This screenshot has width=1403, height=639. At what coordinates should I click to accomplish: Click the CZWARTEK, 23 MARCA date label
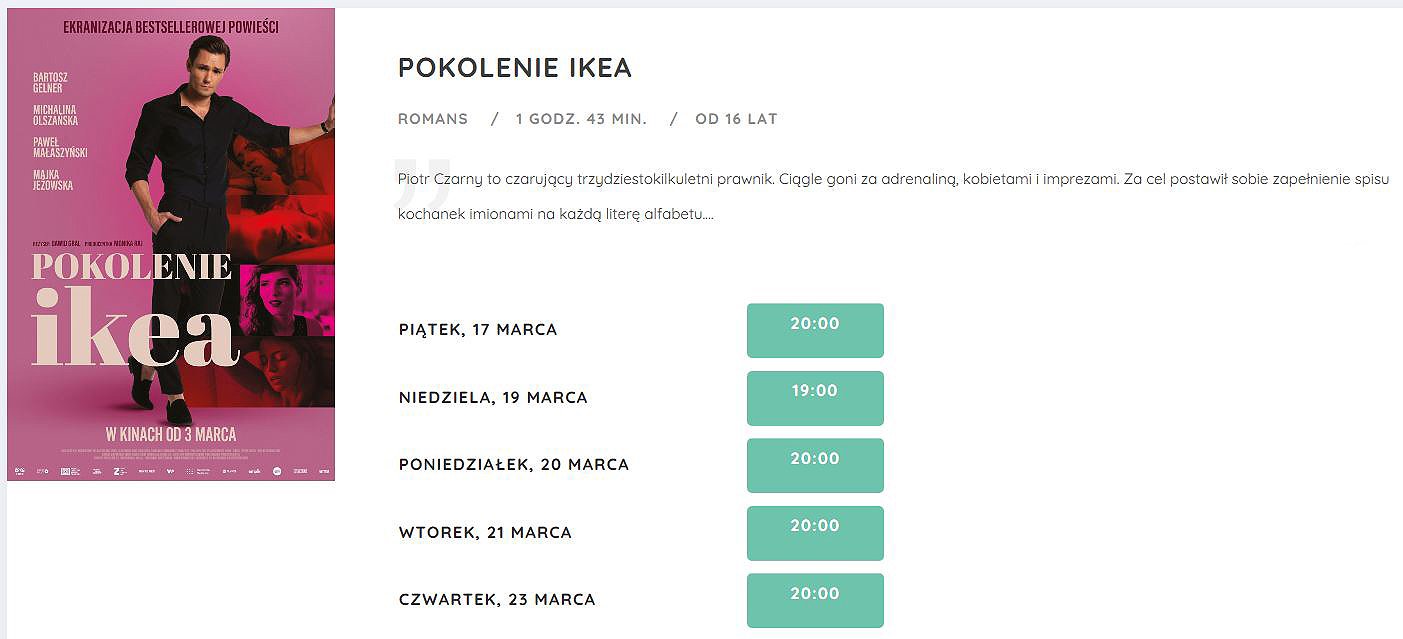coord(497,600)
